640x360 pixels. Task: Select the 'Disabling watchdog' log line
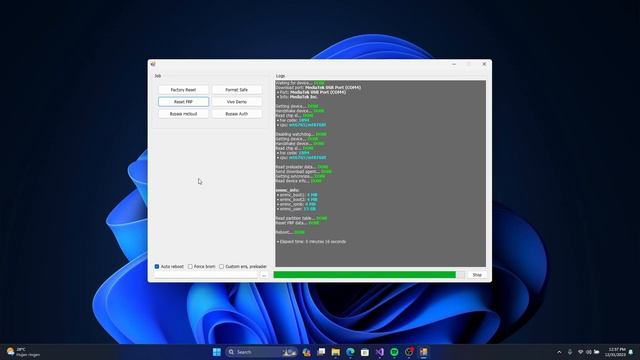pos(301,134)
